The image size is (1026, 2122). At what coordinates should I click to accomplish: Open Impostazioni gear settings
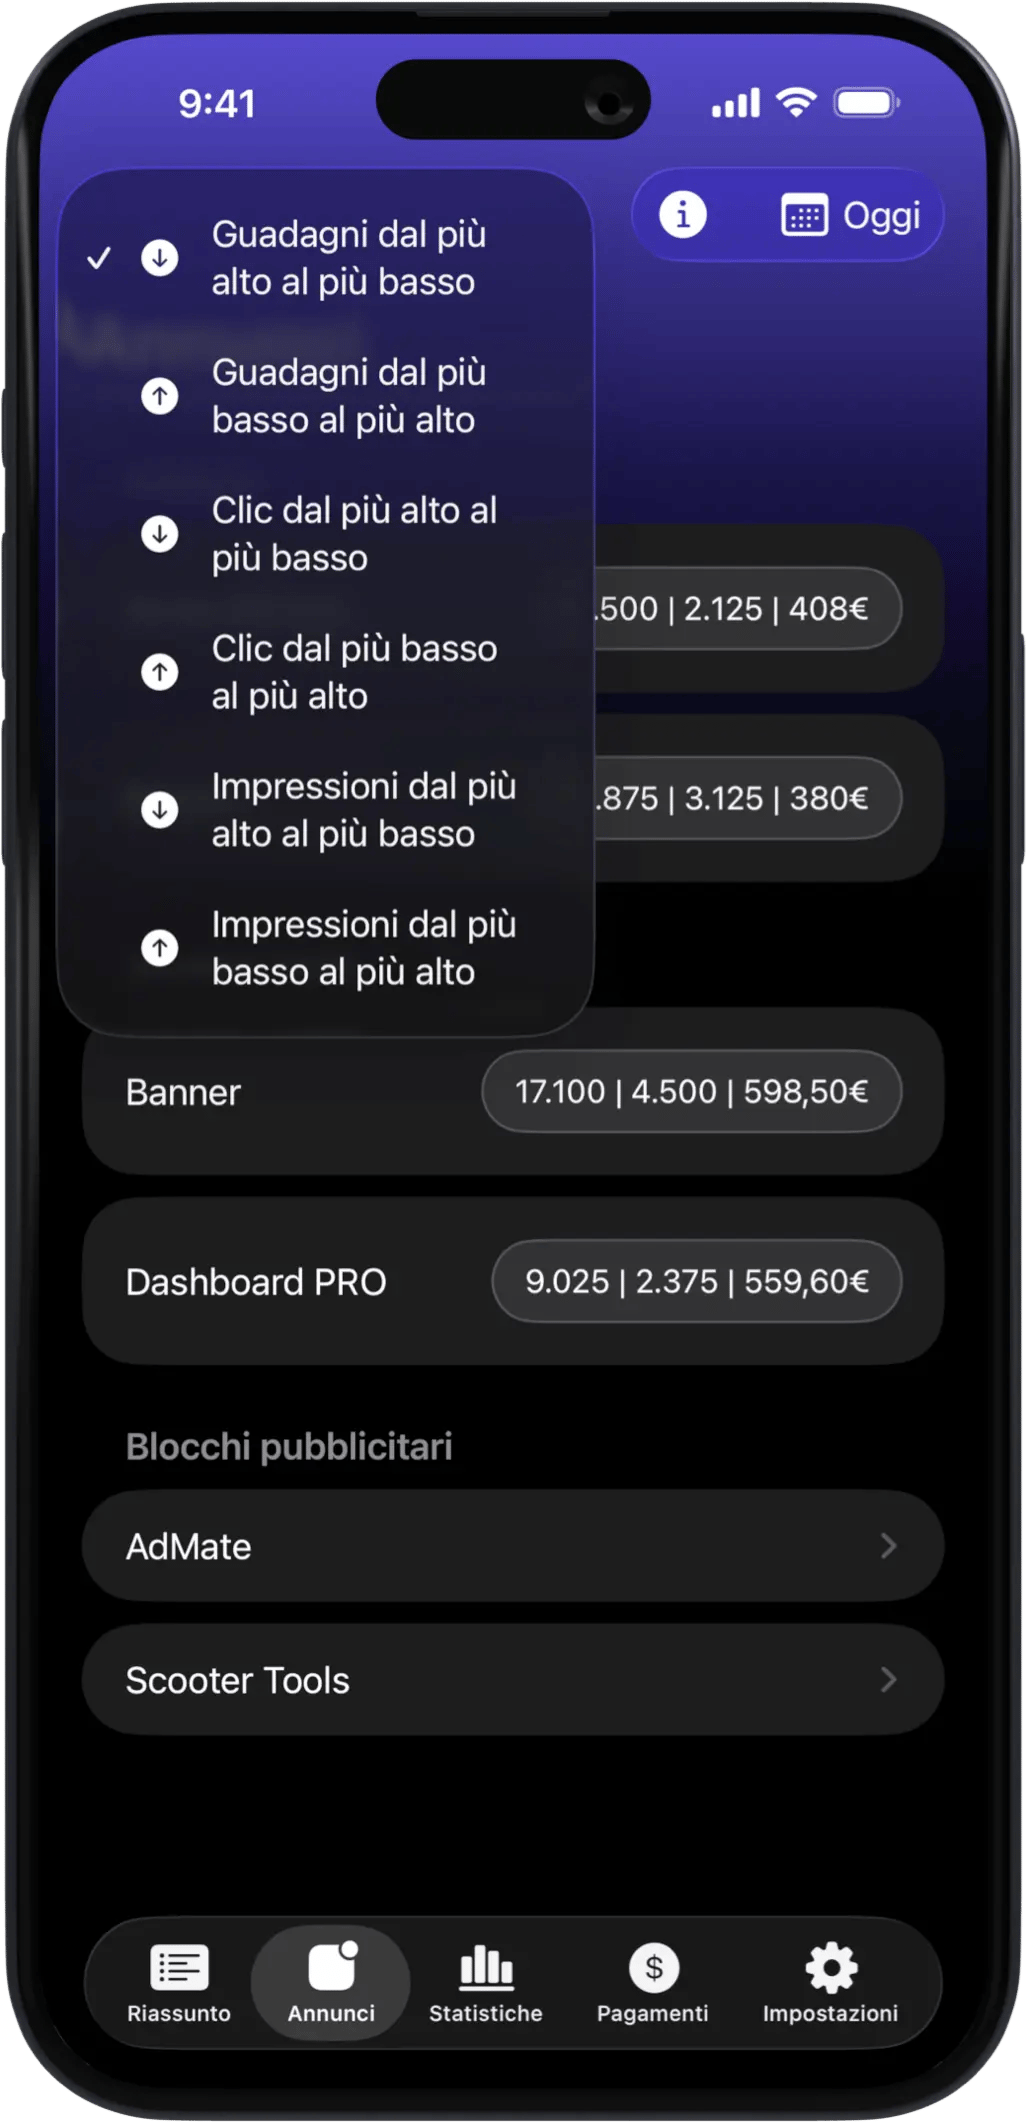[830, 1982]
